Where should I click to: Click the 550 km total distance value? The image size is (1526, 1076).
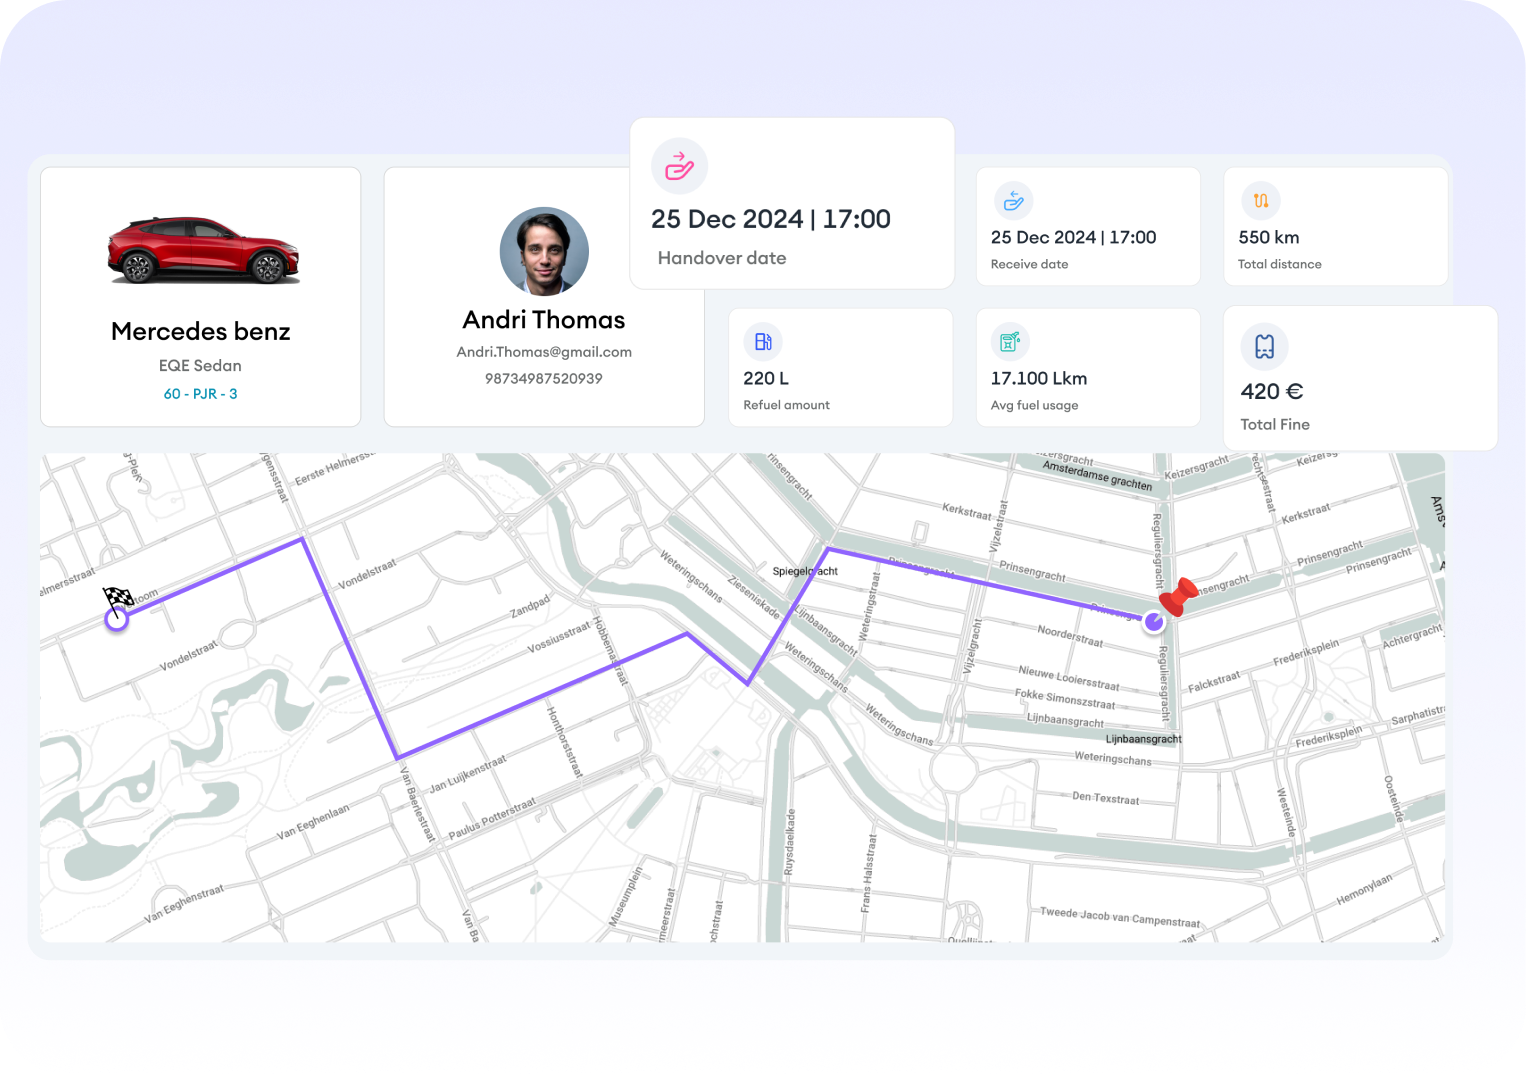pyautogui.click(x=1269, y=237)
